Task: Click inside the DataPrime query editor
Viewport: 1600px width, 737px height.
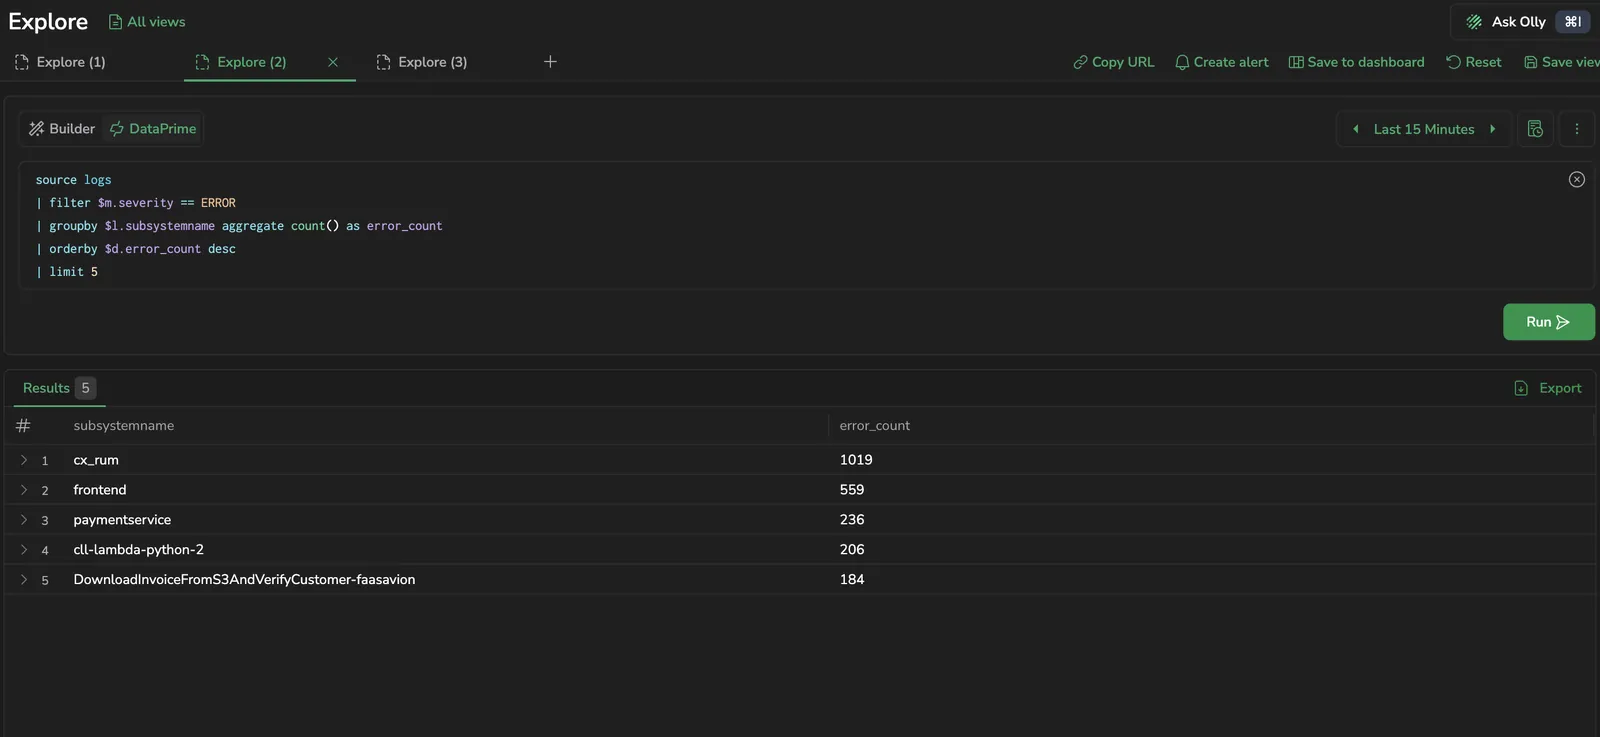Action: tap(800, 226)
